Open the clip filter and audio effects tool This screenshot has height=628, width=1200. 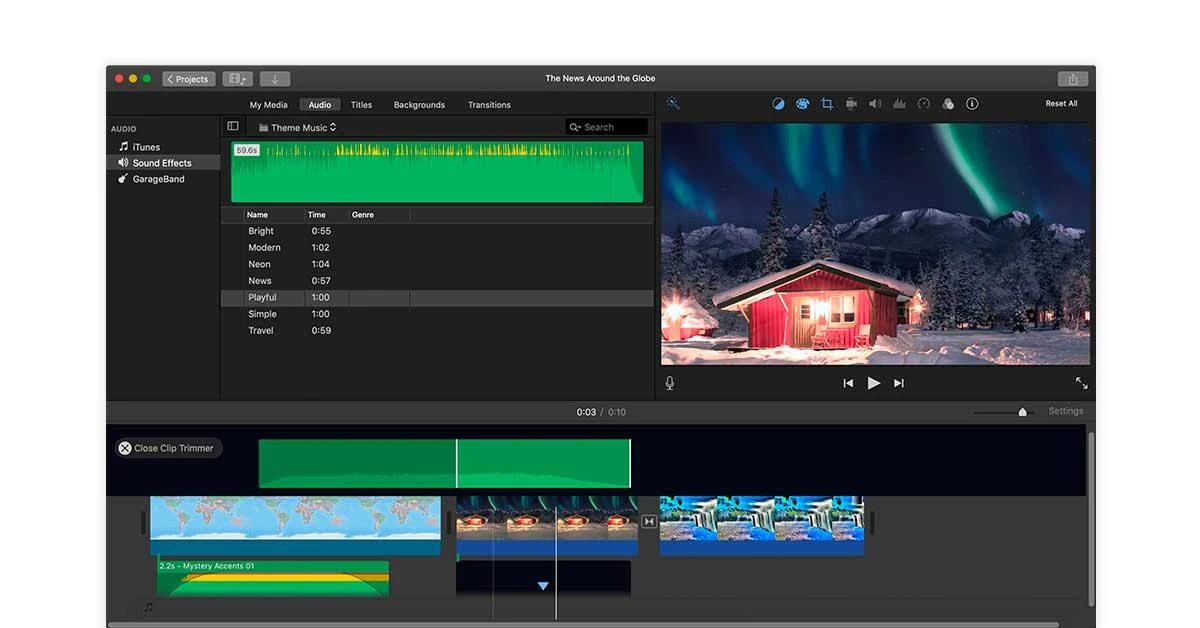coord(948,104)
